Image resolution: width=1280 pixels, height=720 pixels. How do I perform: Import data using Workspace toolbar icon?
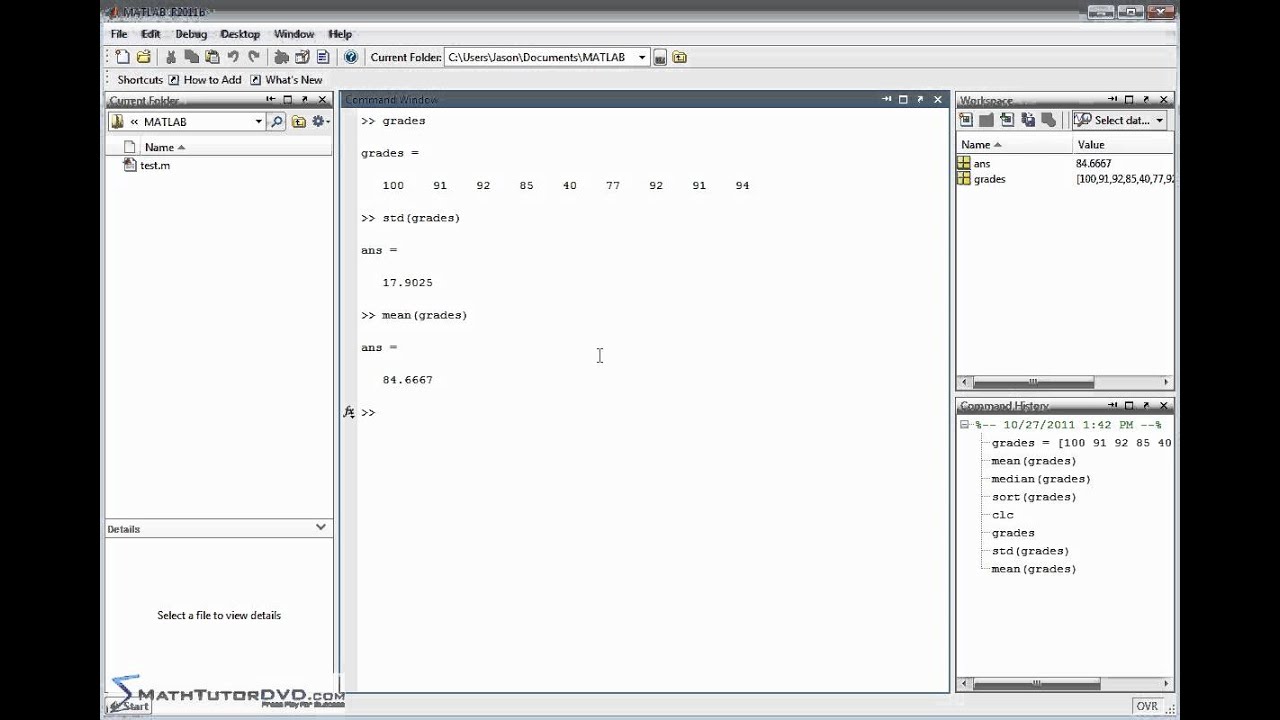pyautogui.click(x=1007, y=120)
